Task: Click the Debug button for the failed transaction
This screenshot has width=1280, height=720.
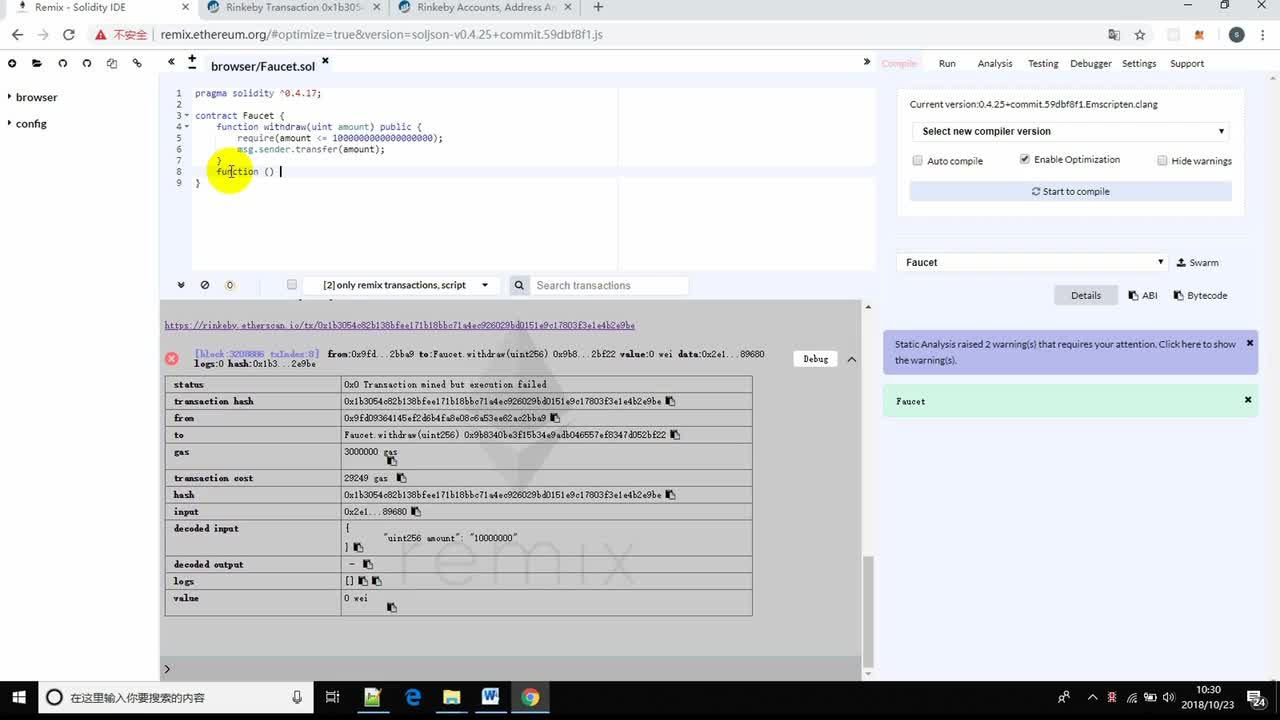Action: pos(815,359)
